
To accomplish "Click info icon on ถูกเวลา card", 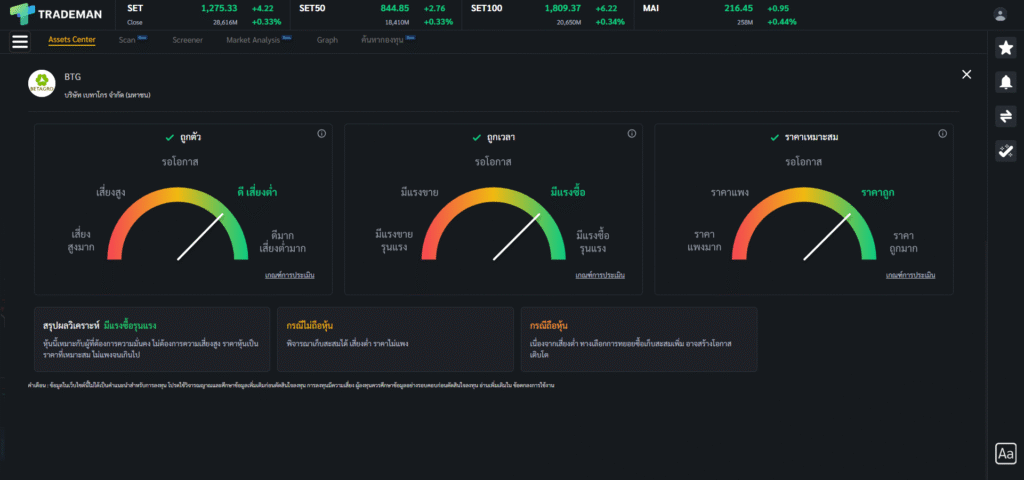I will pos(631,134).
